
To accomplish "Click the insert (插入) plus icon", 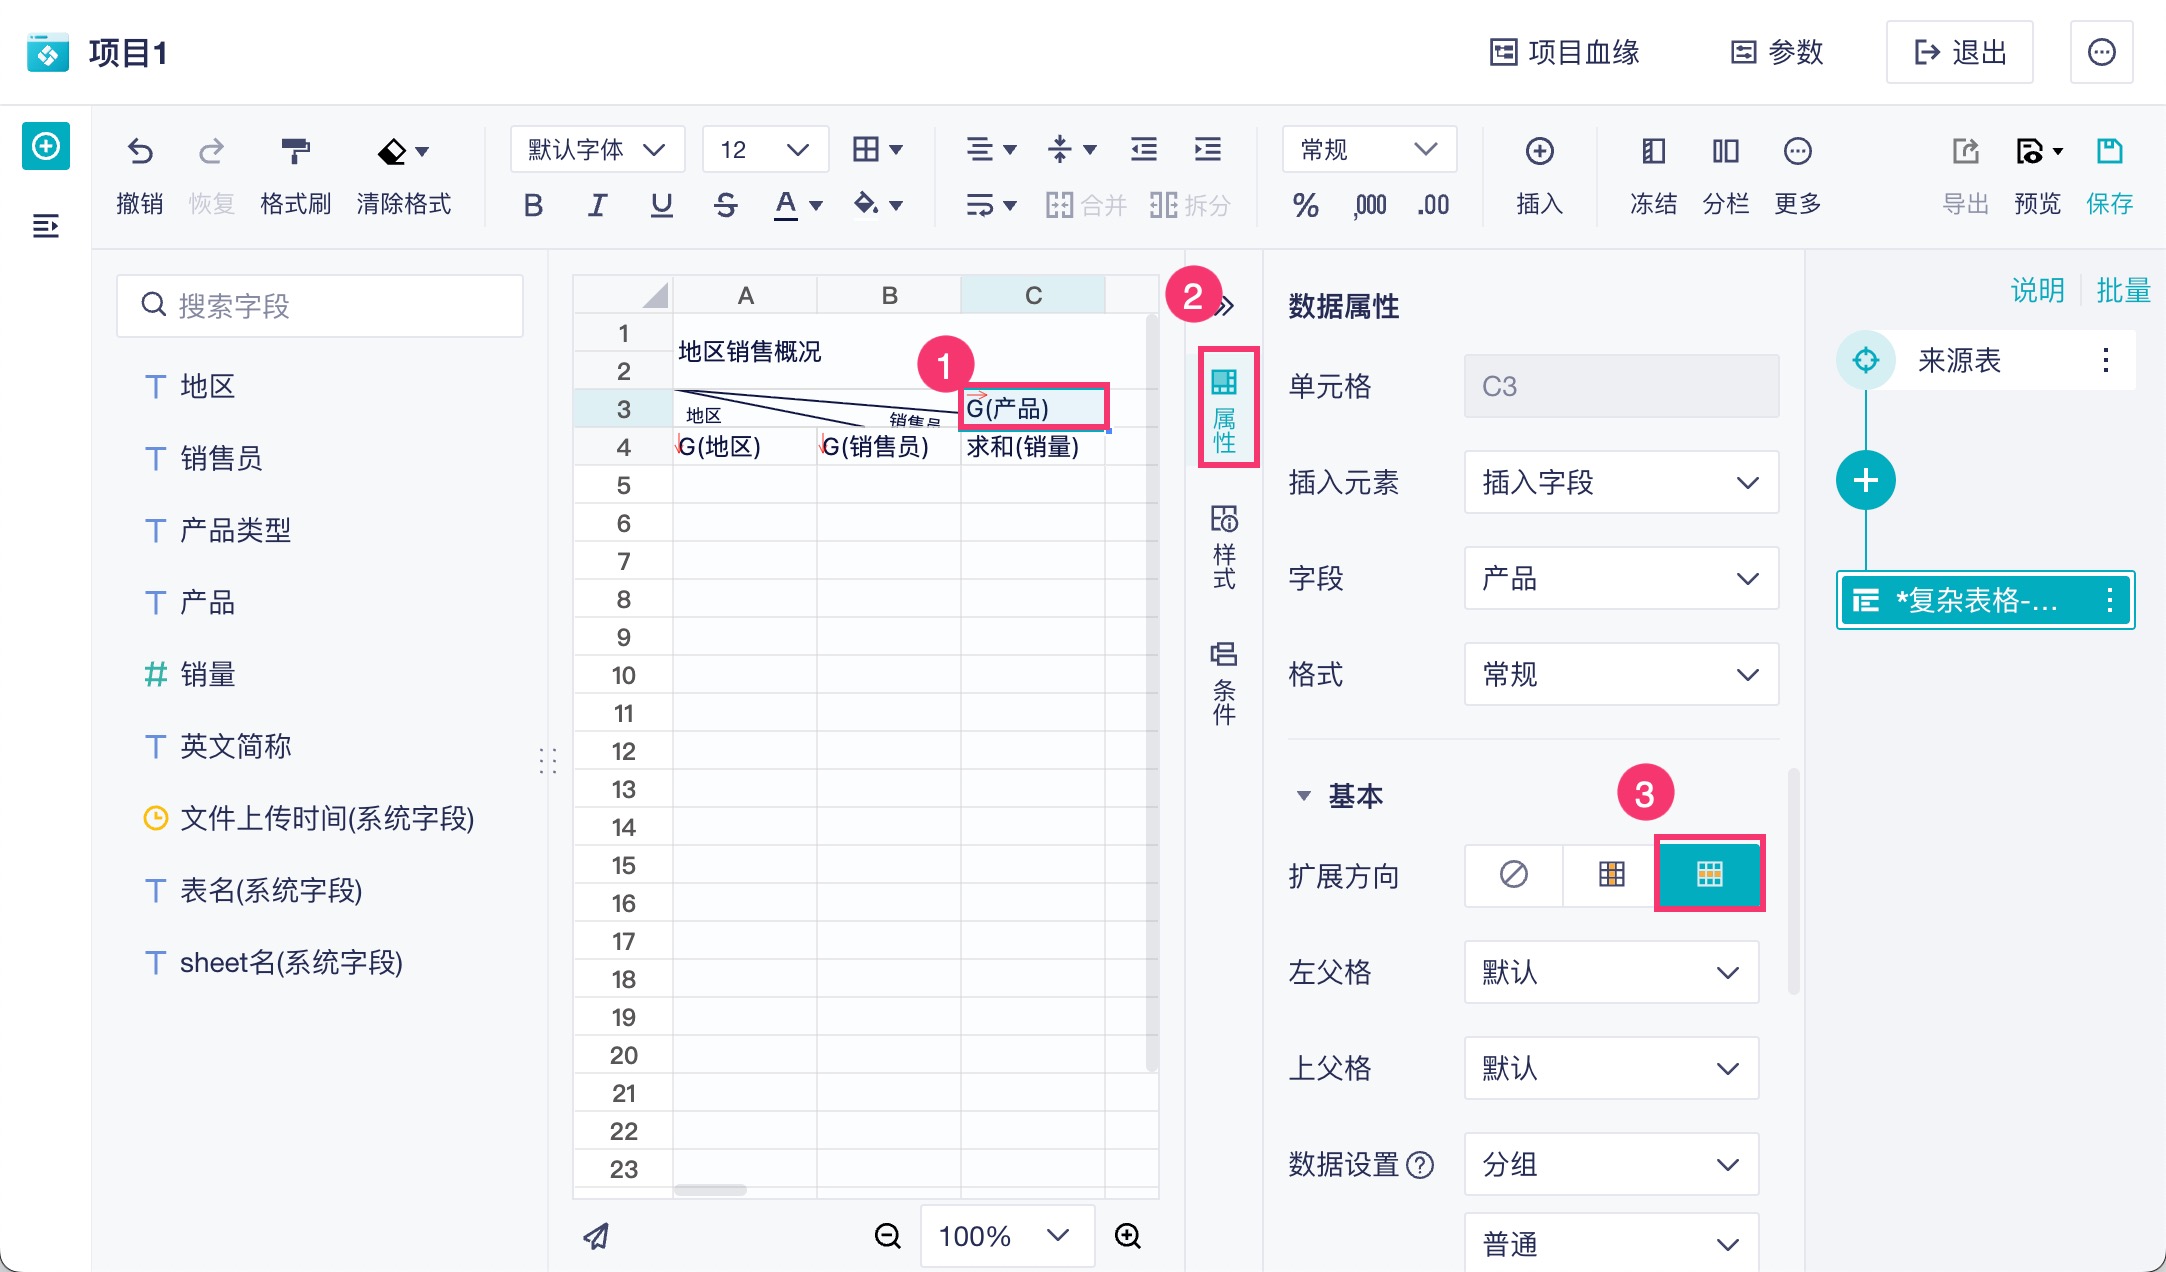I will click(1539, 152).
